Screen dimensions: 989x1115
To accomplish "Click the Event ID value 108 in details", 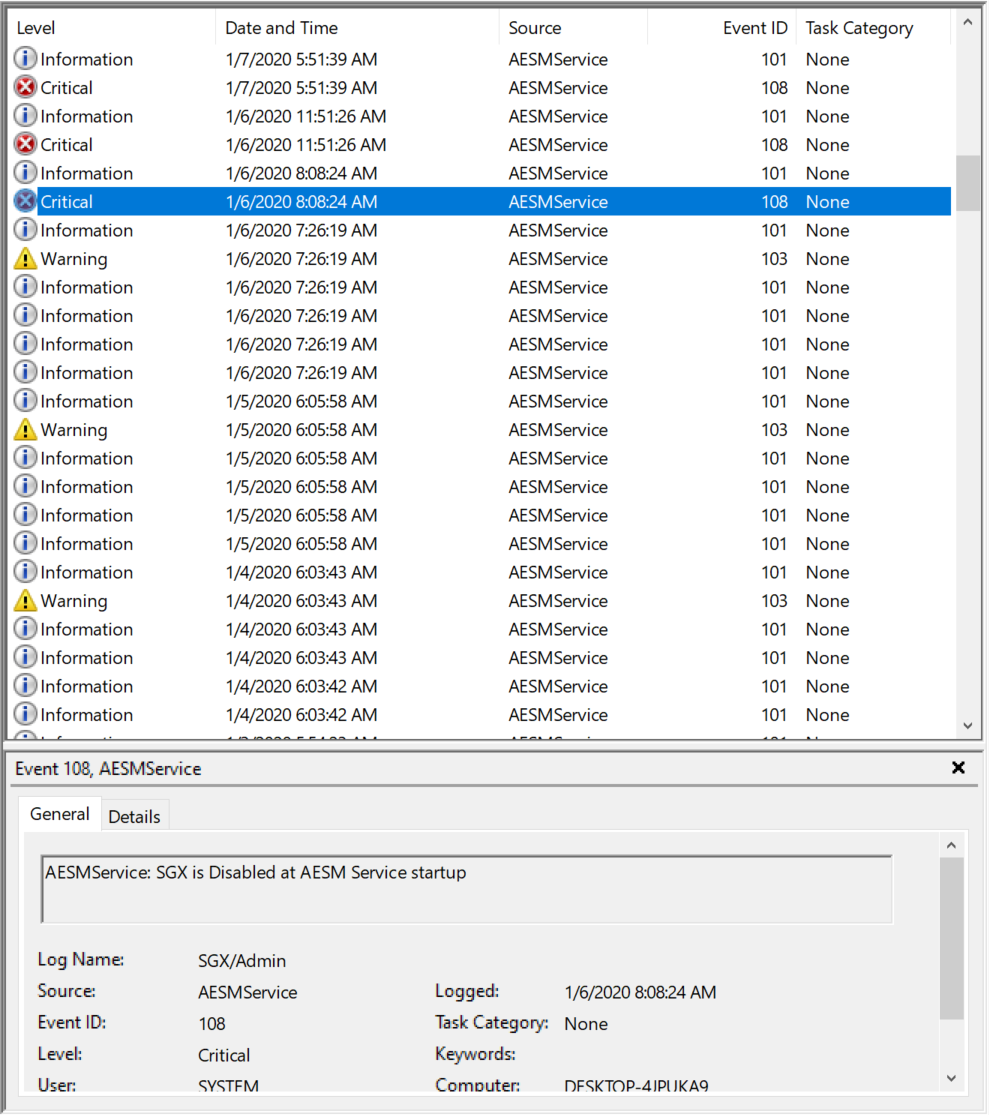I will point(212,1023).
